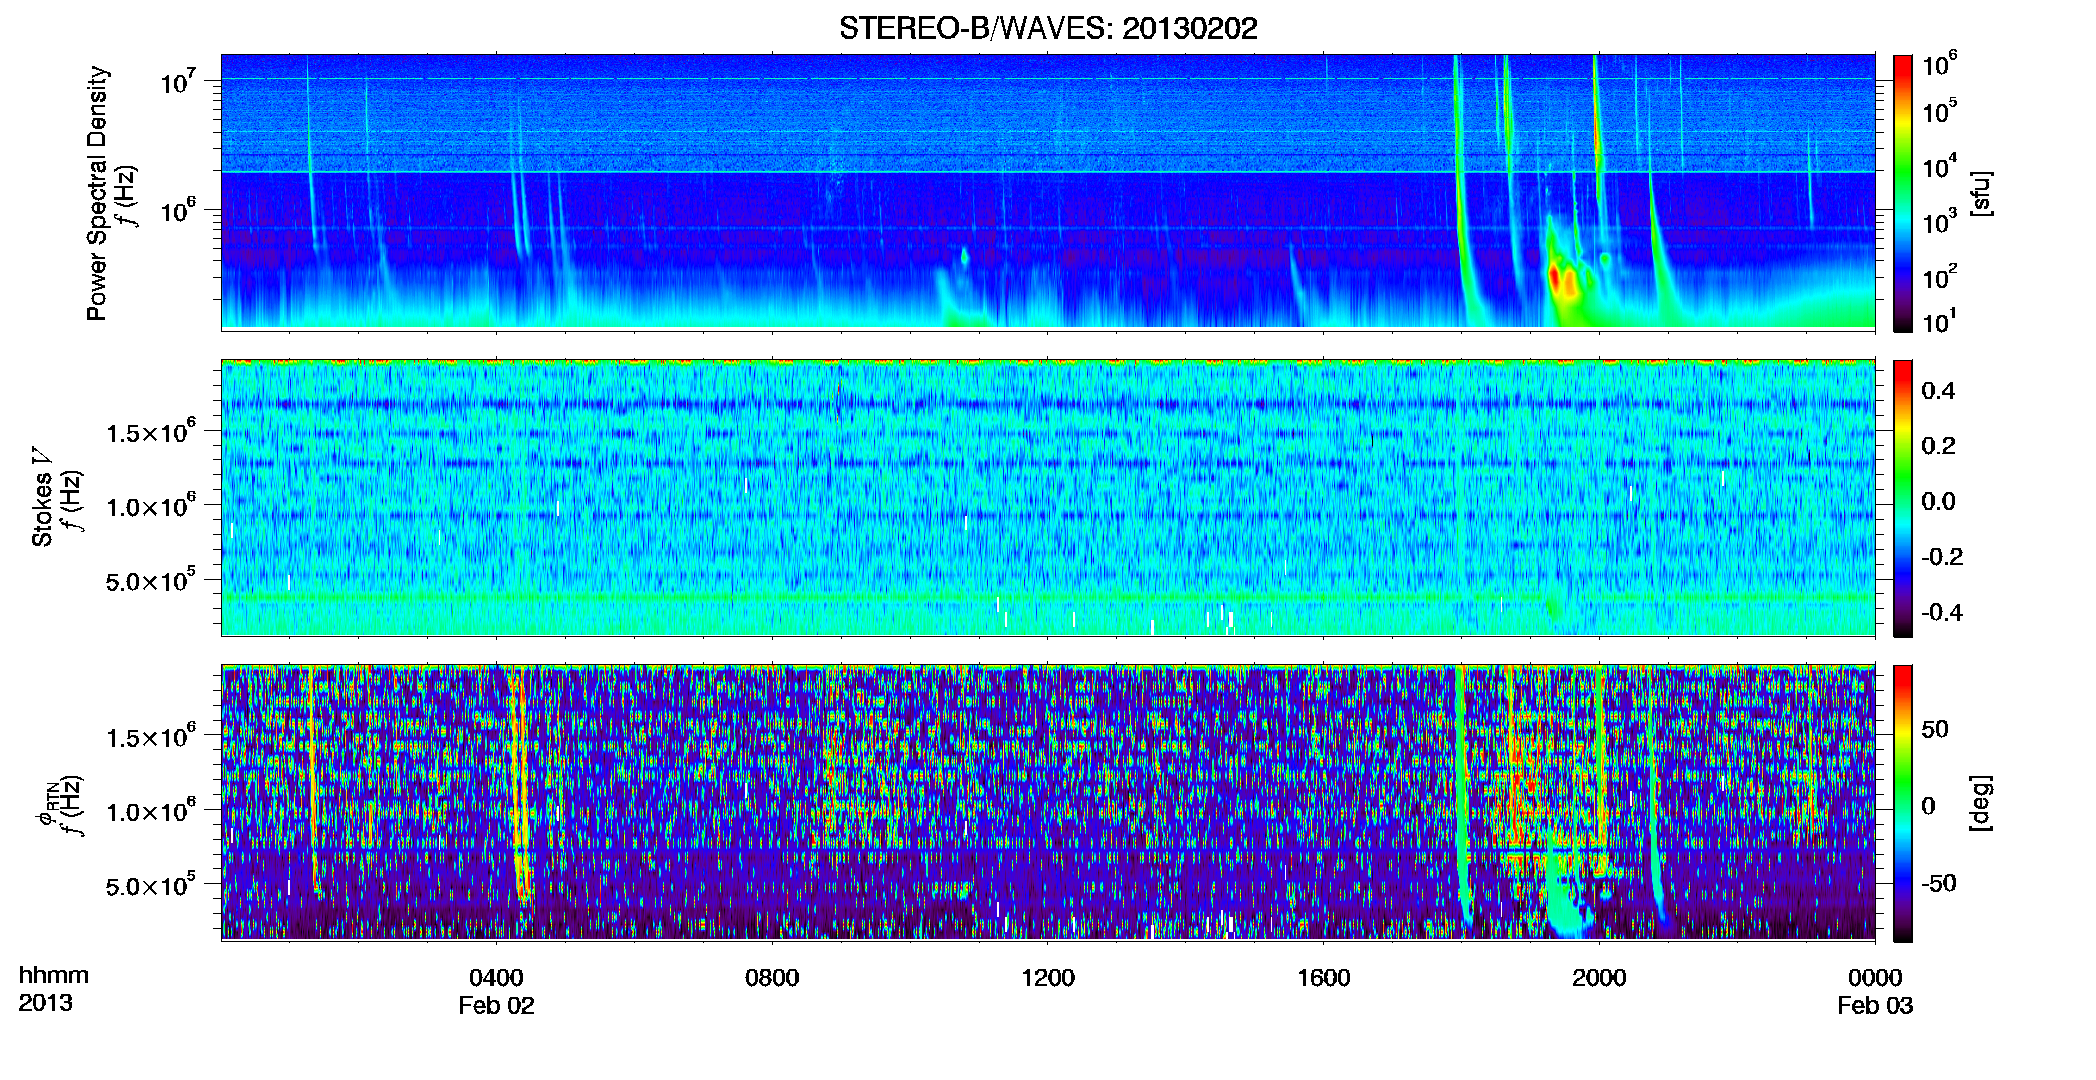The image size is (2096, 1080).
Task: Click the 2013 year label
Action: pos(45,1002)
